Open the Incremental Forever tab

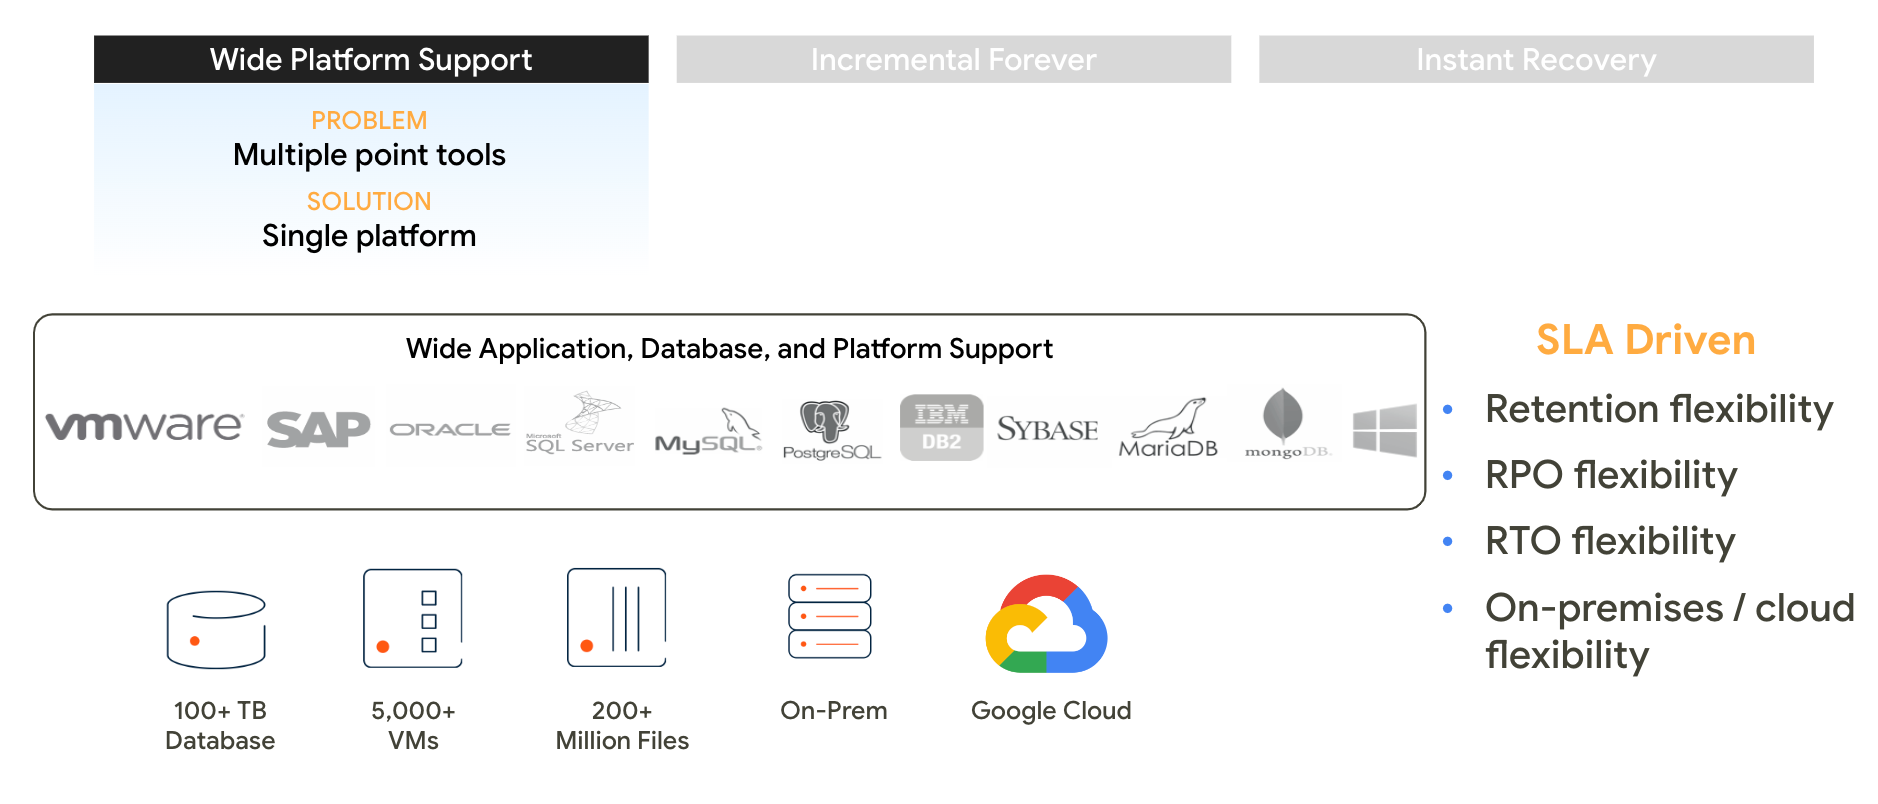pyautogui.click(x=953, y=59)
